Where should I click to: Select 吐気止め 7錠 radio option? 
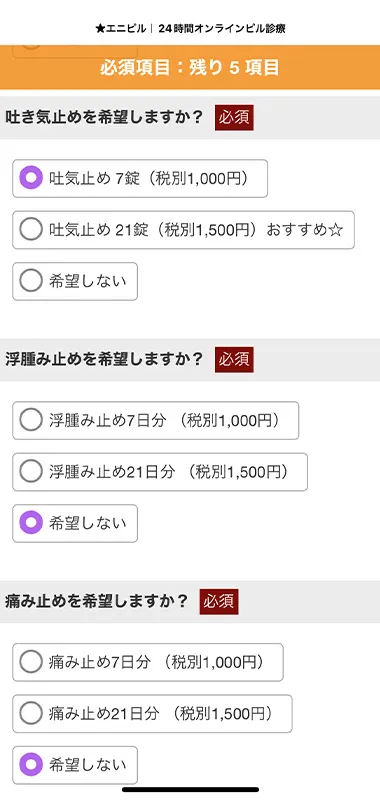tap(140, 179)
